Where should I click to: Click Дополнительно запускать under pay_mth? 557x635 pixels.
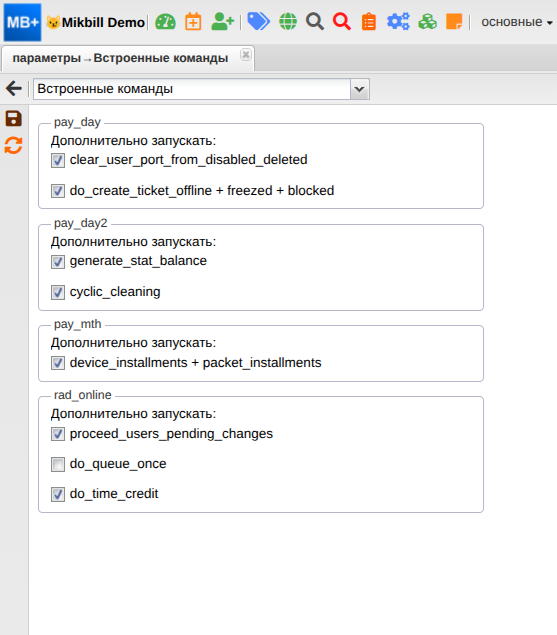point(133,343)
